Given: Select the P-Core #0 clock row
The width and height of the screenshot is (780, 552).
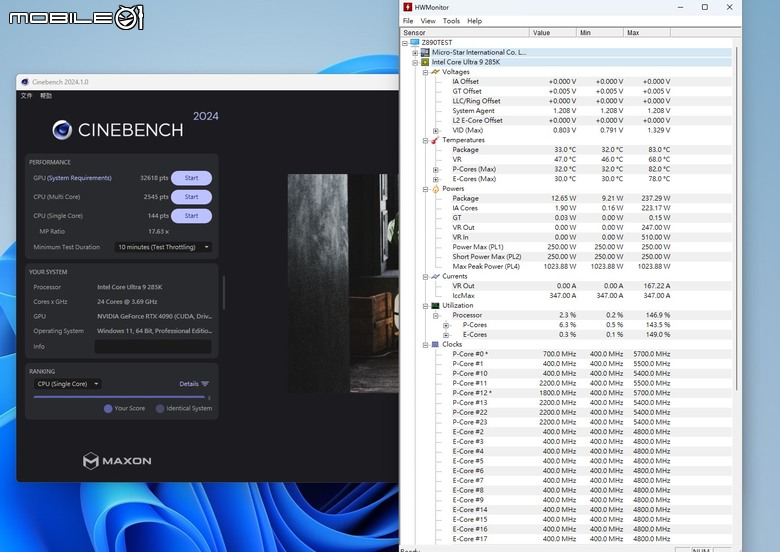Looking at the screenshot, I should coord(566,355).
